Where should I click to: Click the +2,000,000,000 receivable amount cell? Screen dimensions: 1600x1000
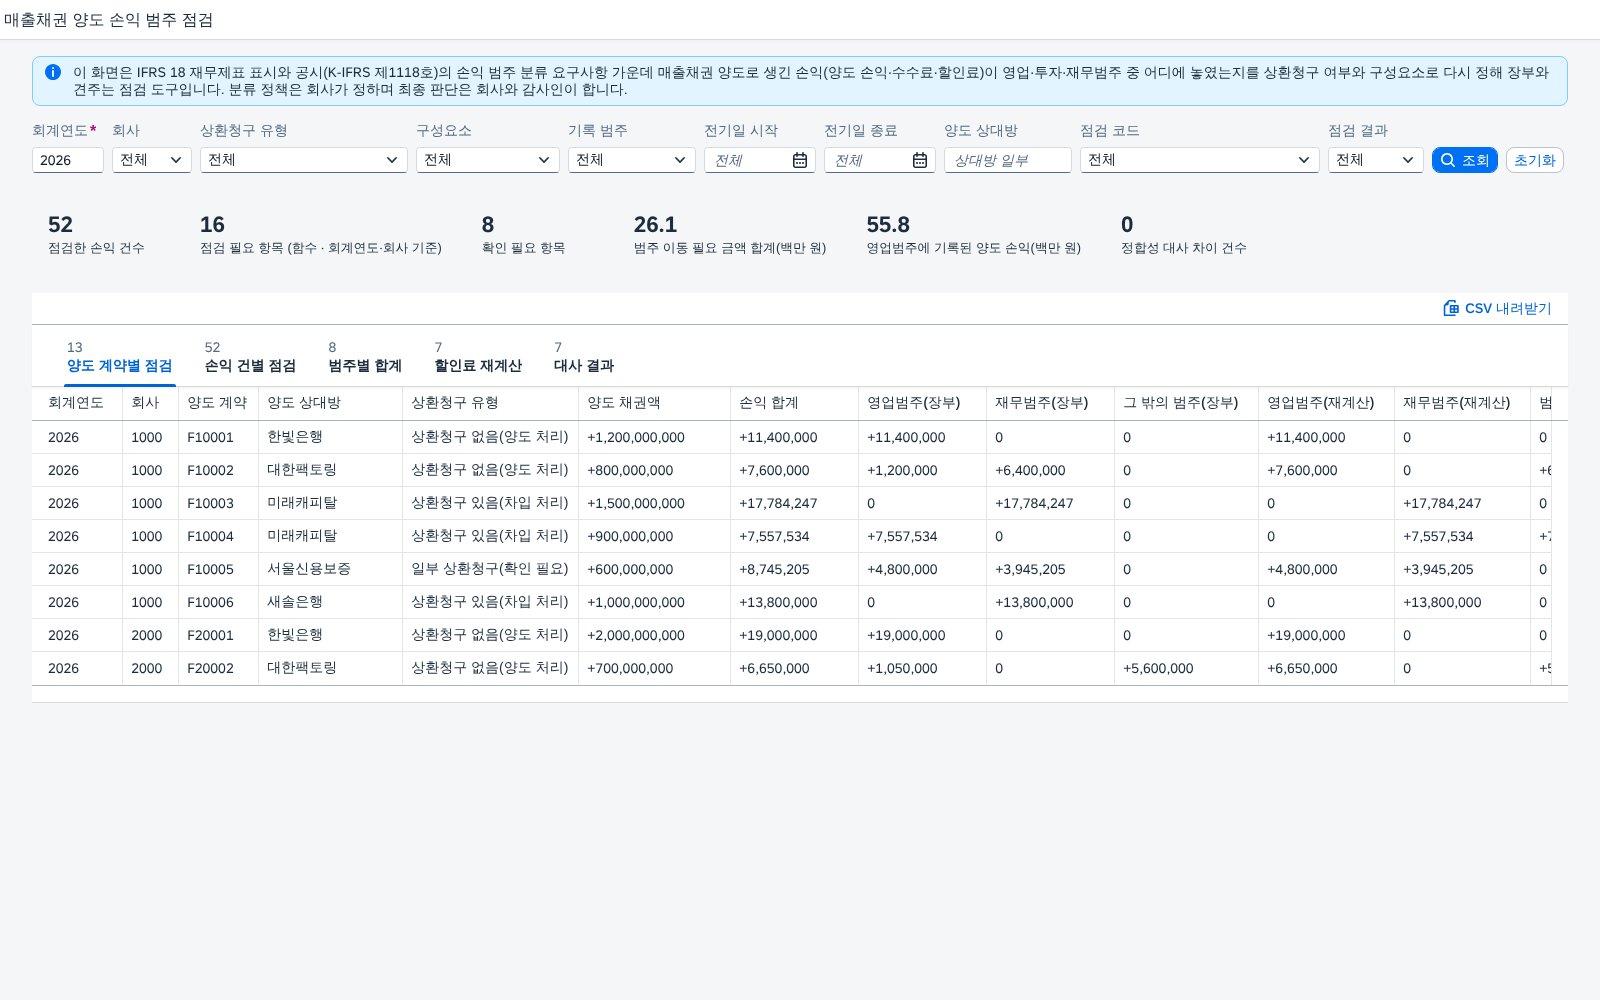click(x=655, y=635)
